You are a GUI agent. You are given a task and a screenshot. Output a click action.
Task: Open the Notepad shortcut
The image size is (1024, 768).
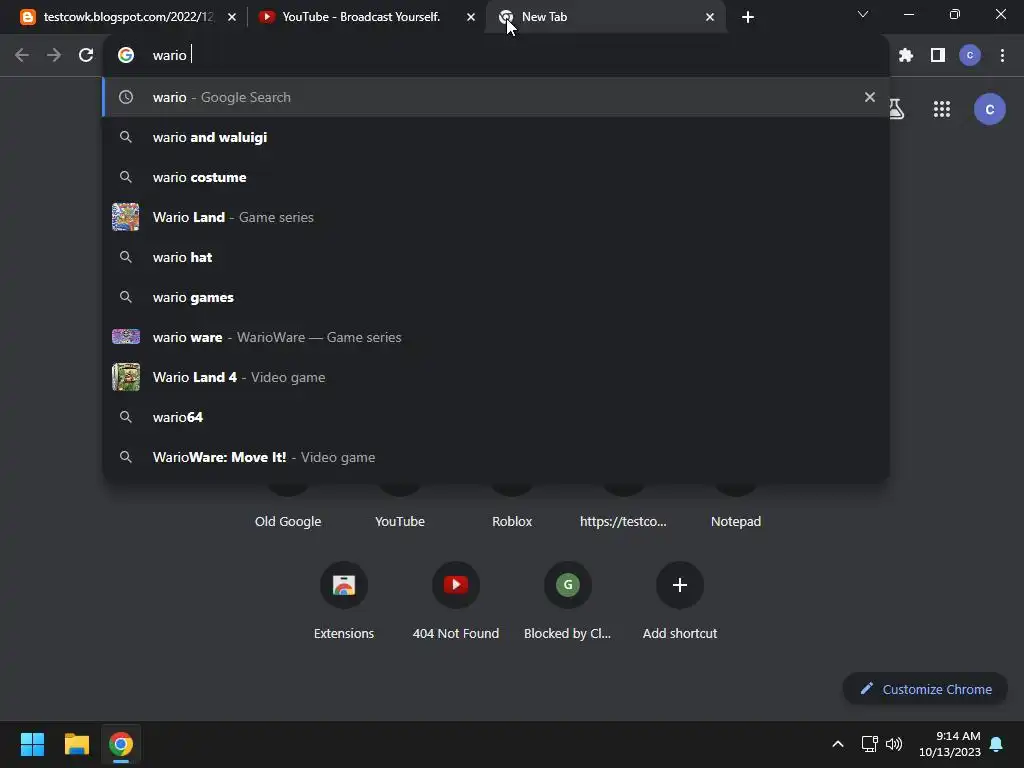736,521
